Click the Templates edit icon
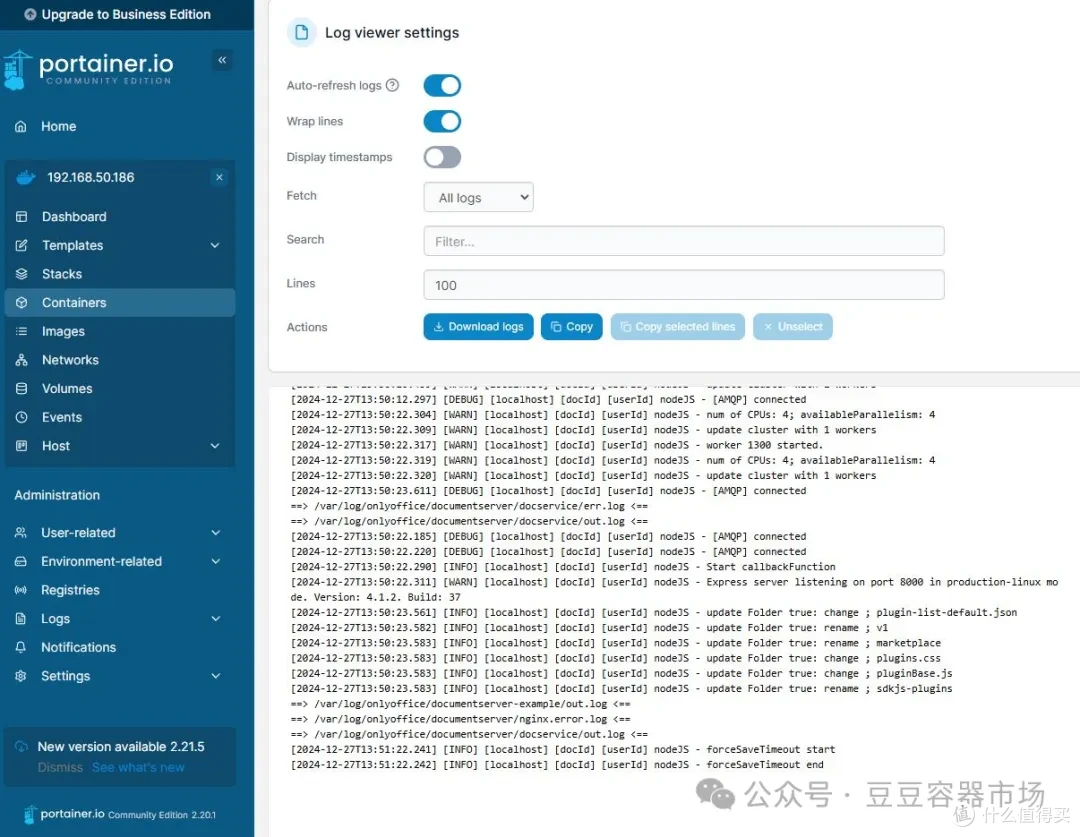 [x=21, y=246]
